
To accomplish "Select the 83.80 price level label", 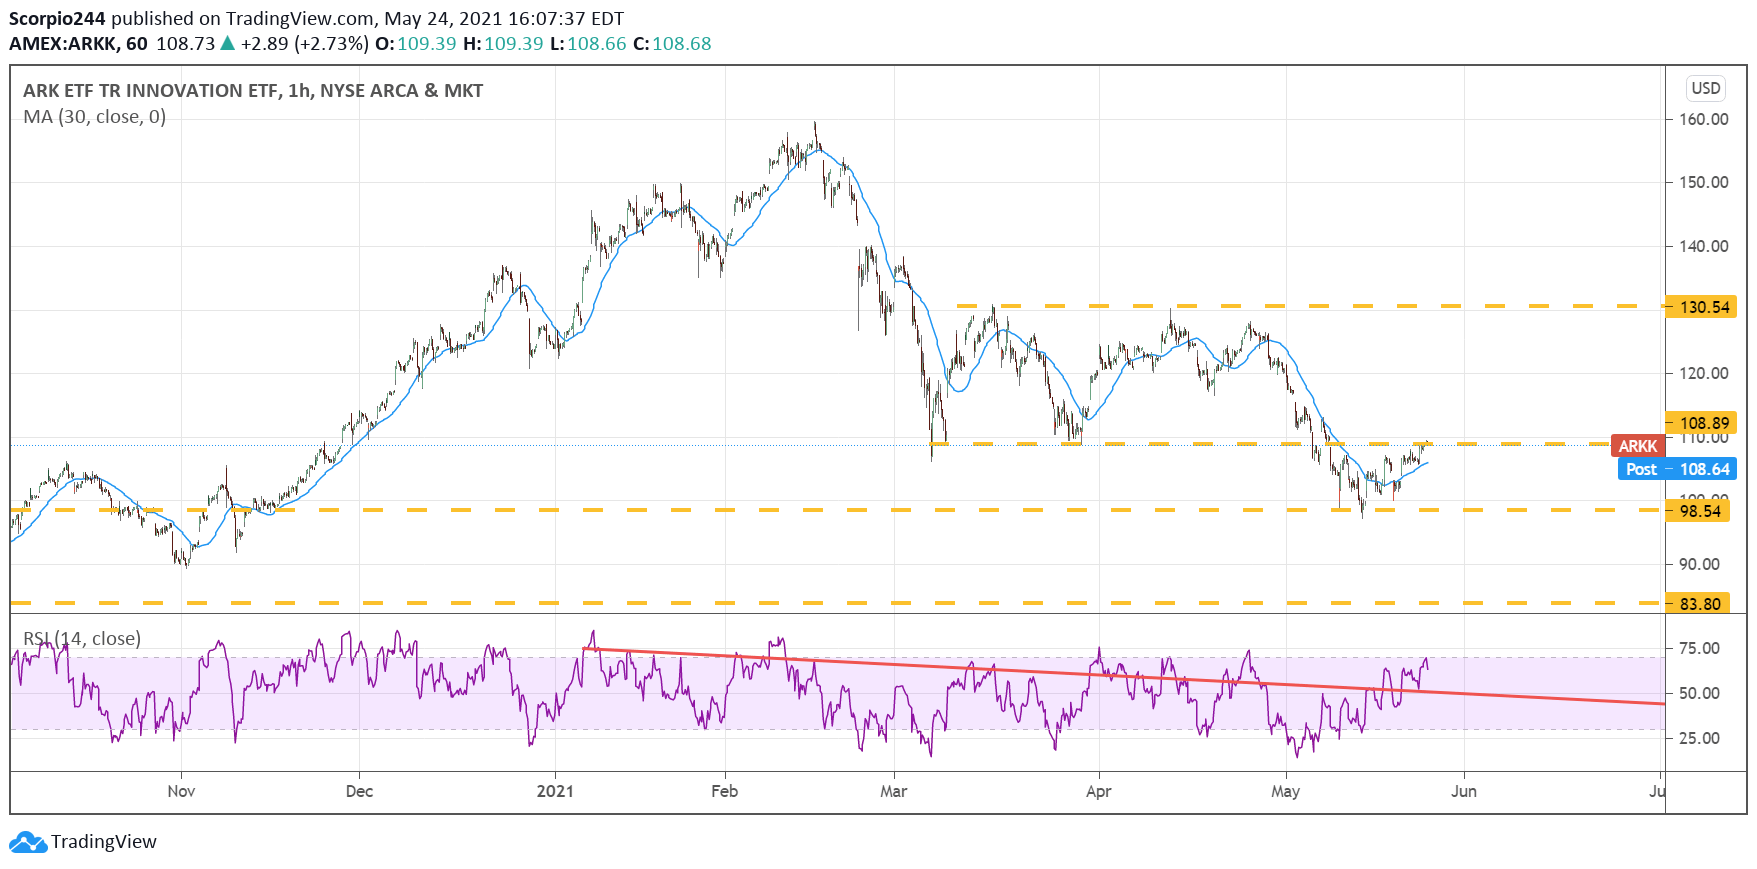I will point(1697,604).
